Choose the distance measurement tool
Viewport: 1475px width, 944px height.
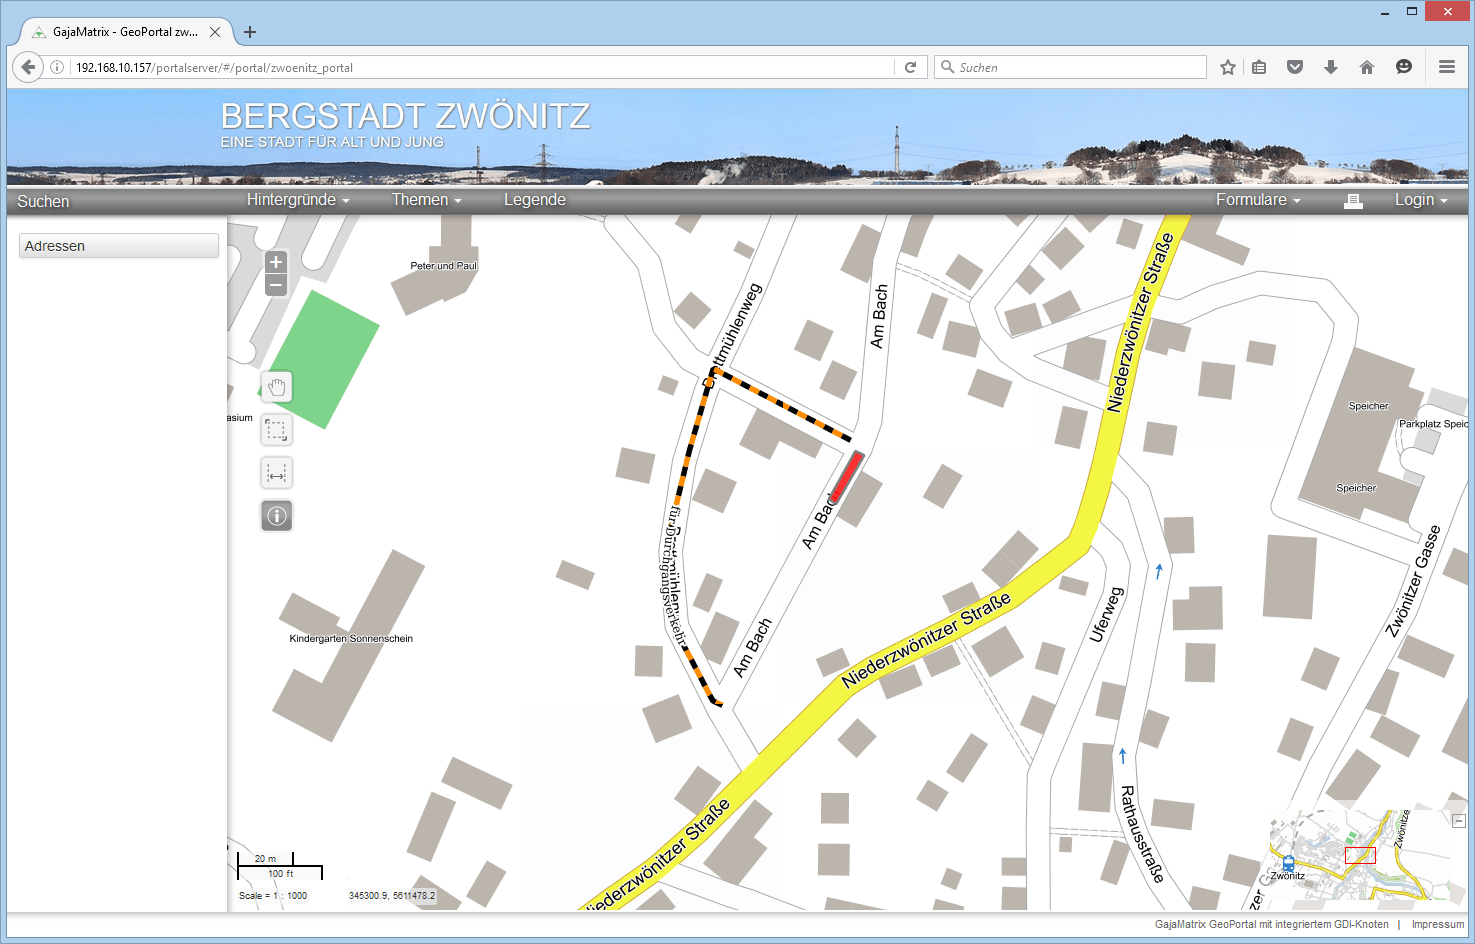point(277,473)
